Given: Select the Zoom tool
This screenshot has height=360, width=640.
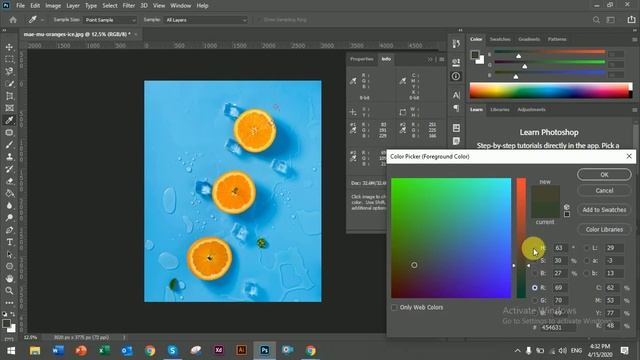Looking at the screenshot, I should tap(9, 291).
